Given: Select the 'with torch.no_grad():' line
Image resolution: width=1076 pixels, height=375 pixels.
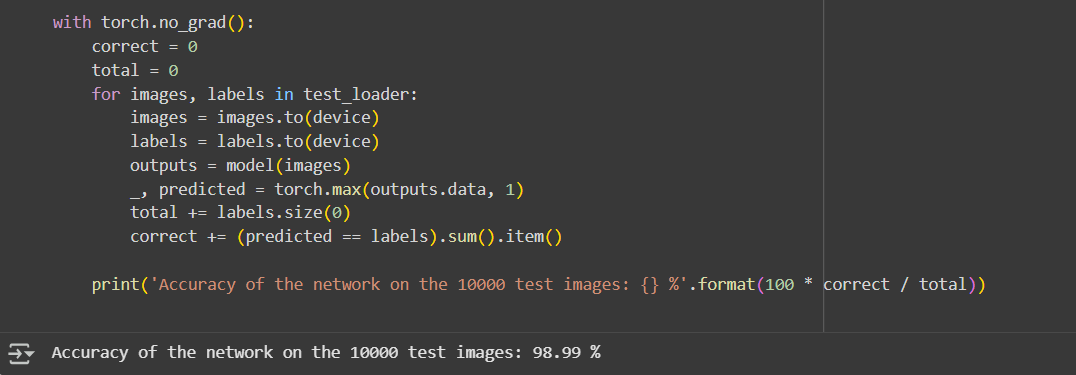Looking at the screenshot, I should click(154, 23).
